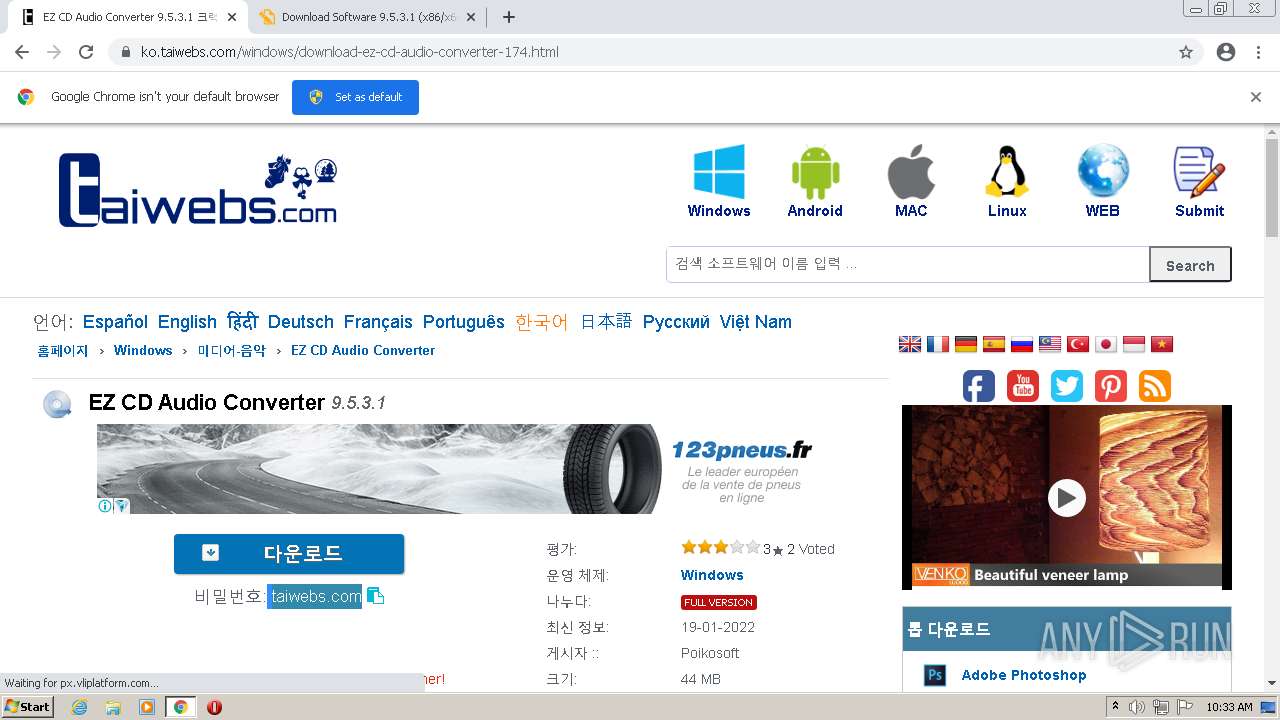1280x720 pixels.
Task: Switch language using the Vietnamese flag
Action: coord(1162,344)
